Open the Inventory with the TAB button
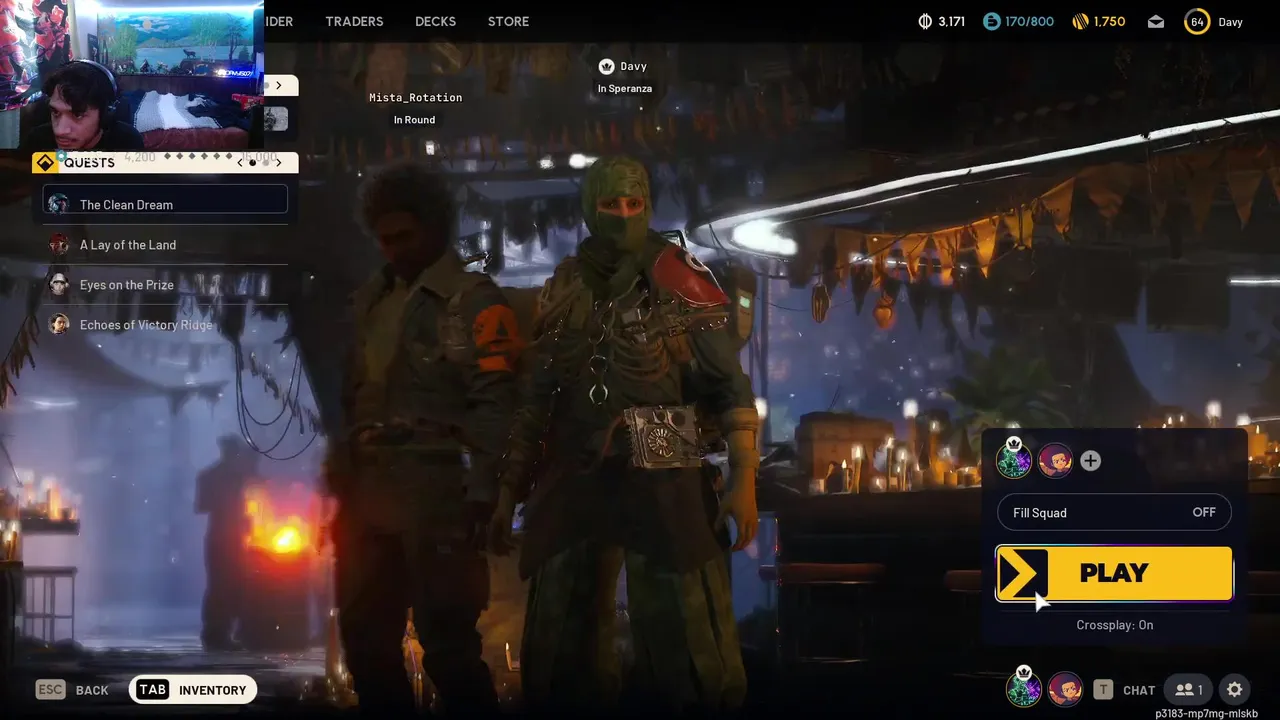Viewport: 1280px width, 720px height. coord(193,689)
